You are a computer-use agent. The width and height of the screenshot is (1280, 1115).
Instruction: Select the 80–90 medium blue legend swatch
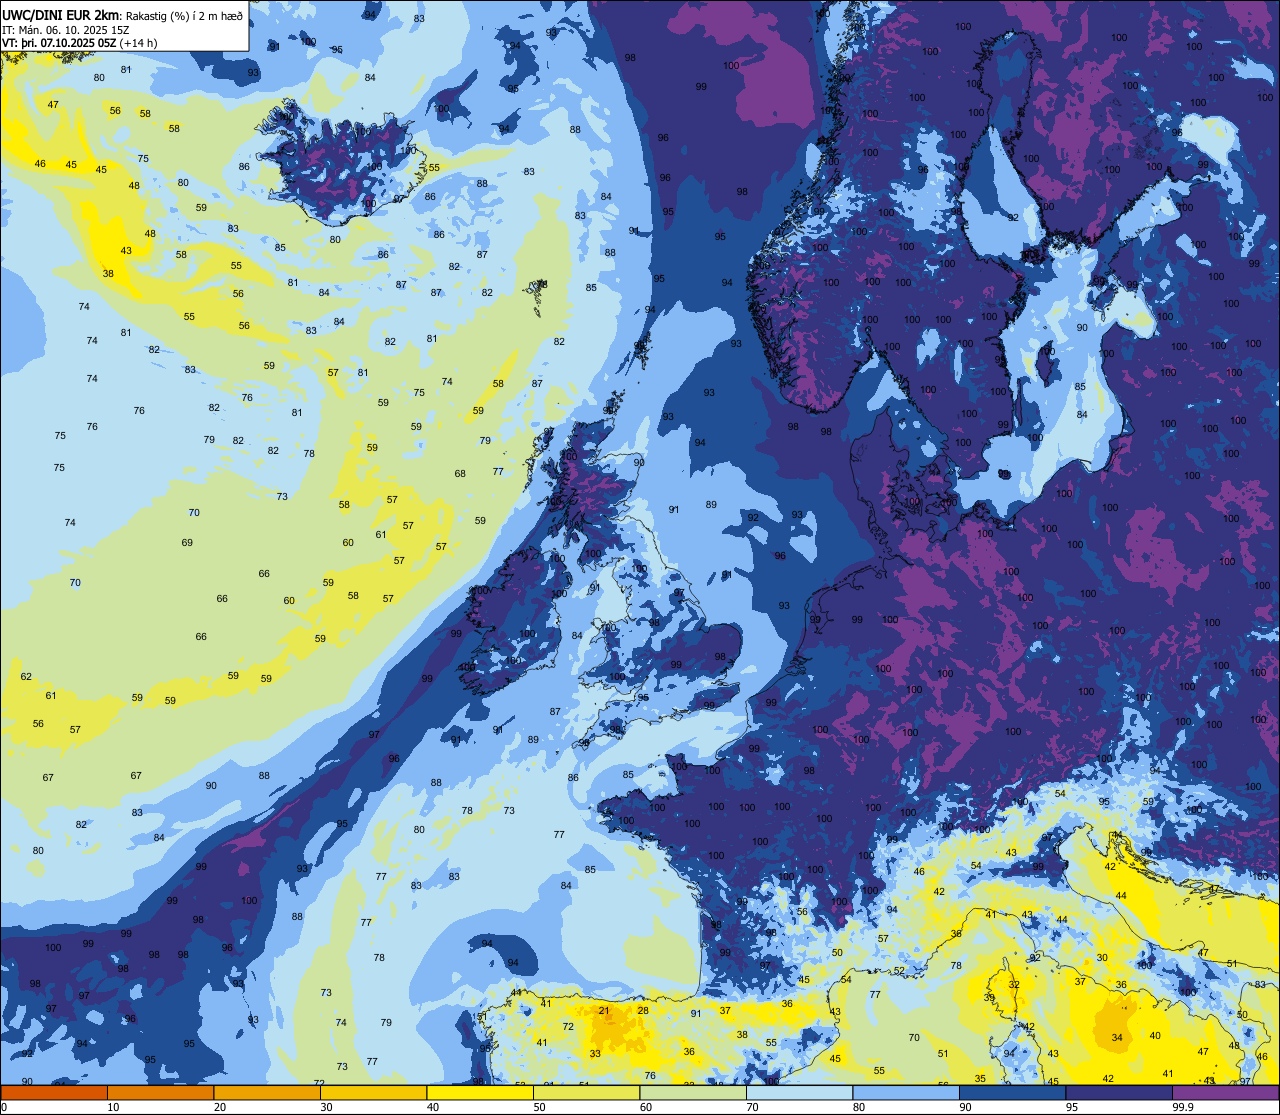906,1092
